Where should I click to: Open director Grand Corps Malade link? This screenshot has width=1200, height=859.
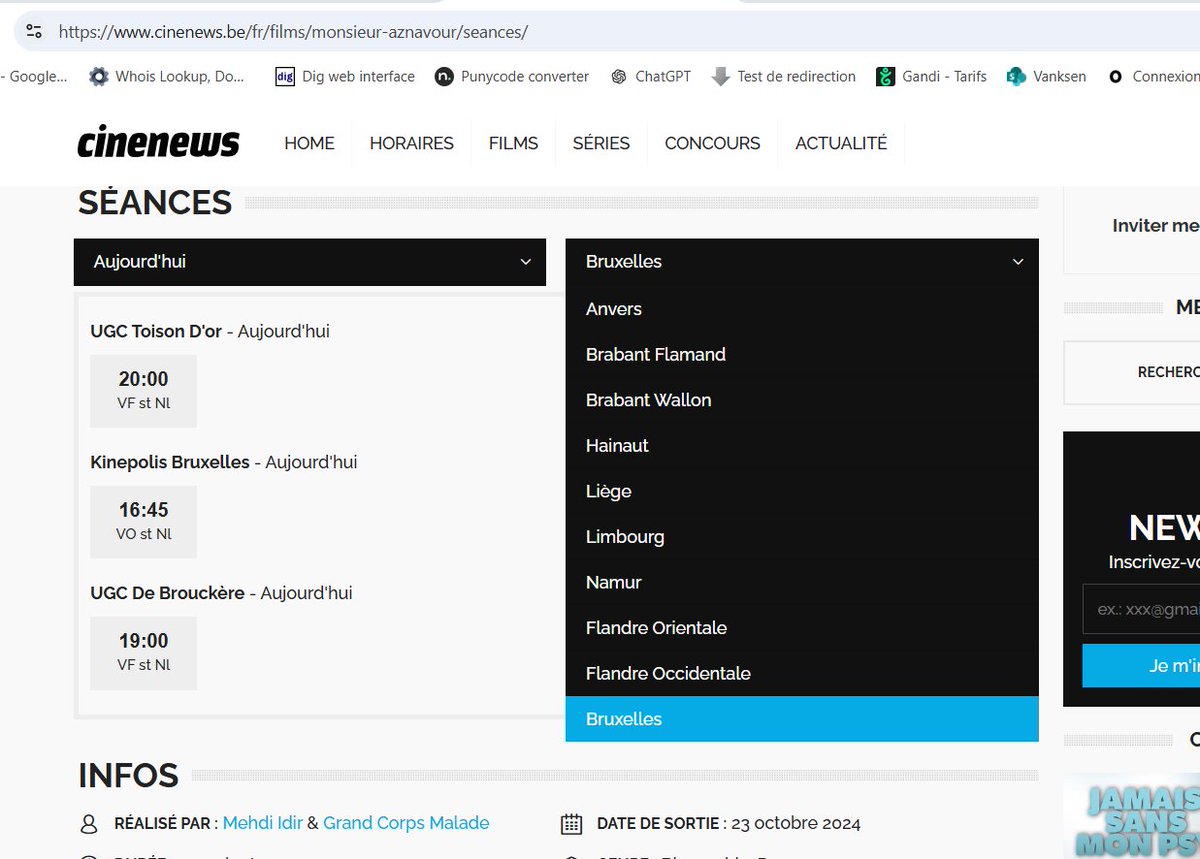coord(406,824)
